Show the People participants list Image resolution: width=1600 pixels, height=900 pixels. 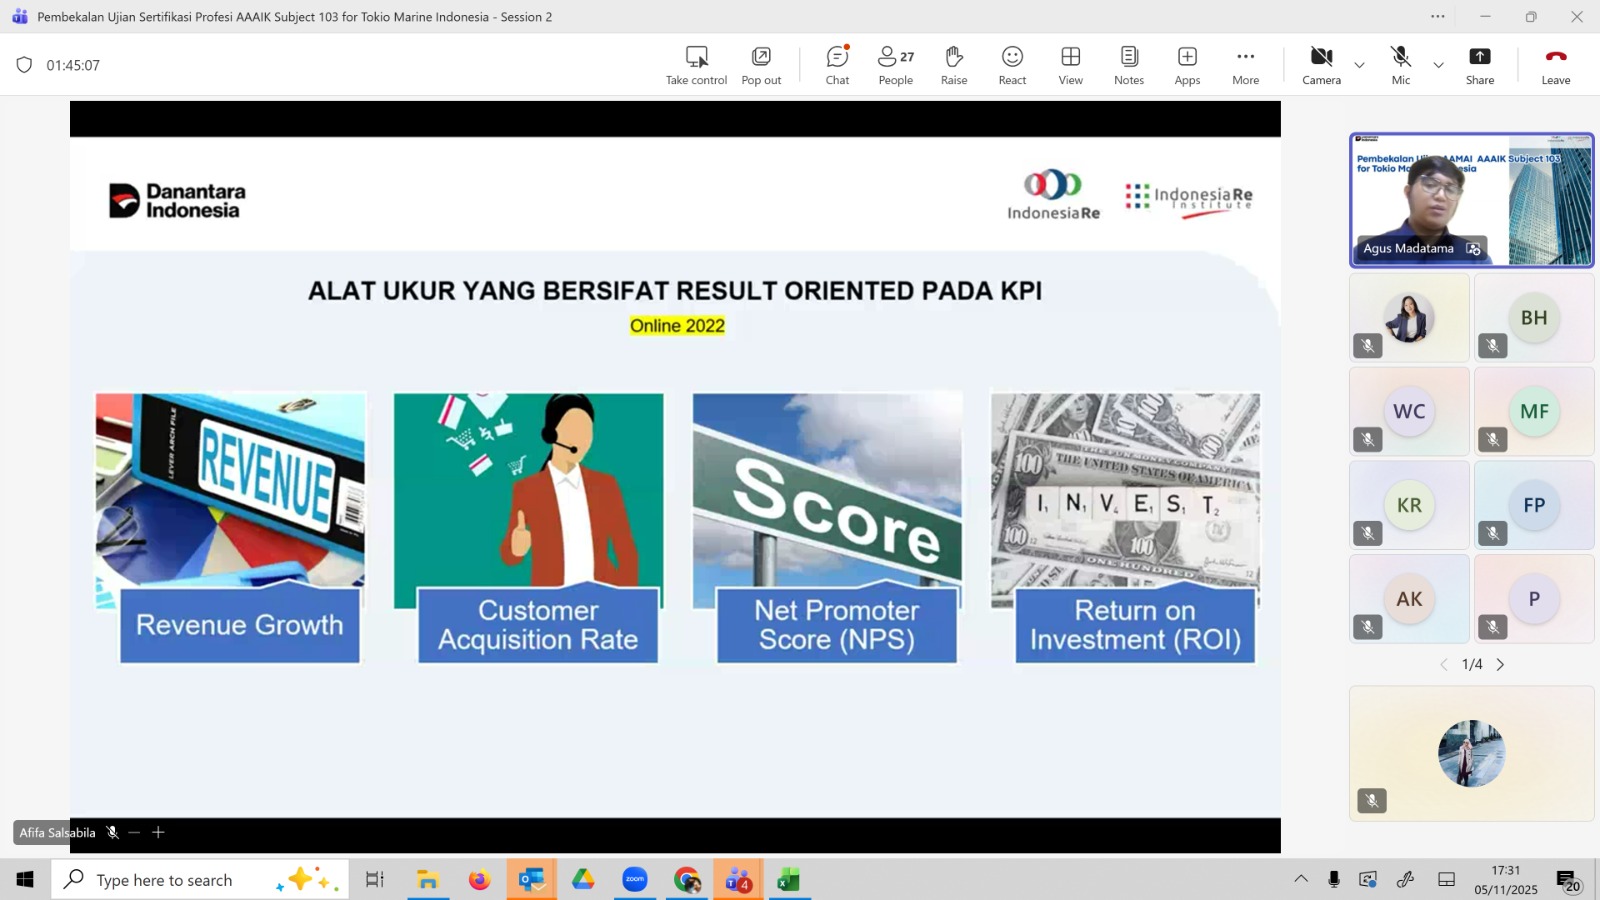coord(895,65)
